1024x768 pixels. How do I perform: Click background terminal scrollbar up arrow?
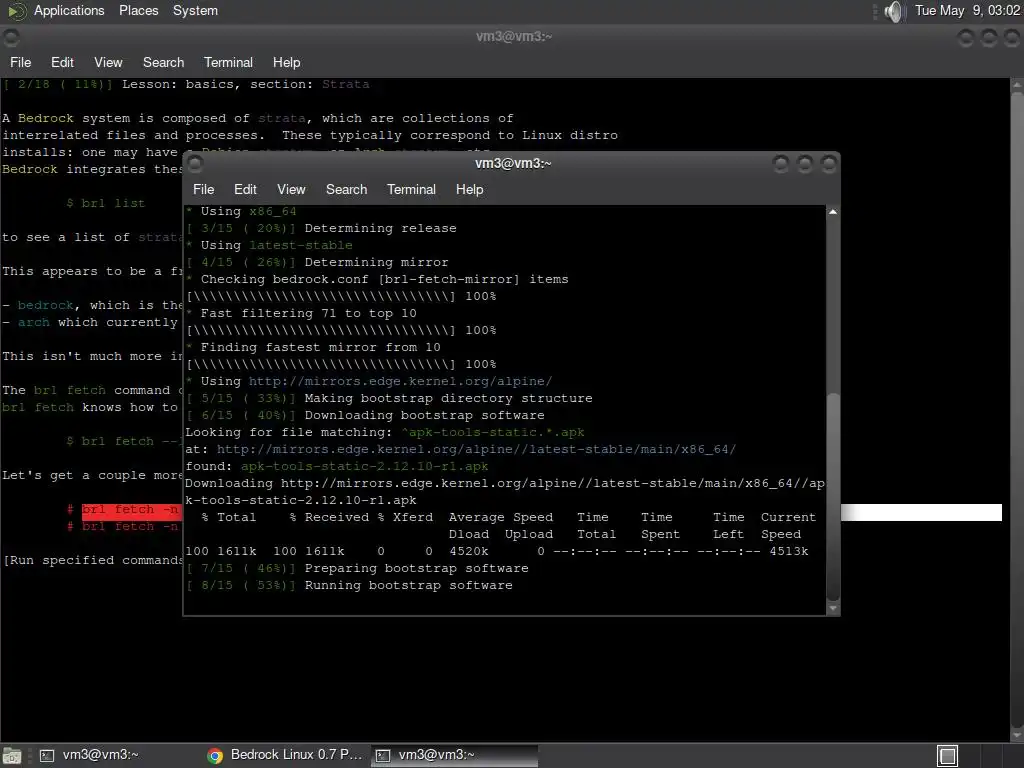[x=1017, y=85]
